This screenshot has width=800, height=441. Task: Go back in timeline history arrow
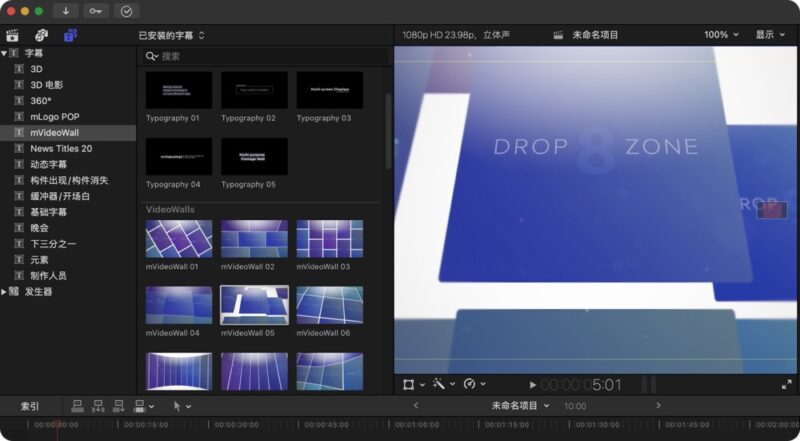pyautogui.click(x=416, y=405)
